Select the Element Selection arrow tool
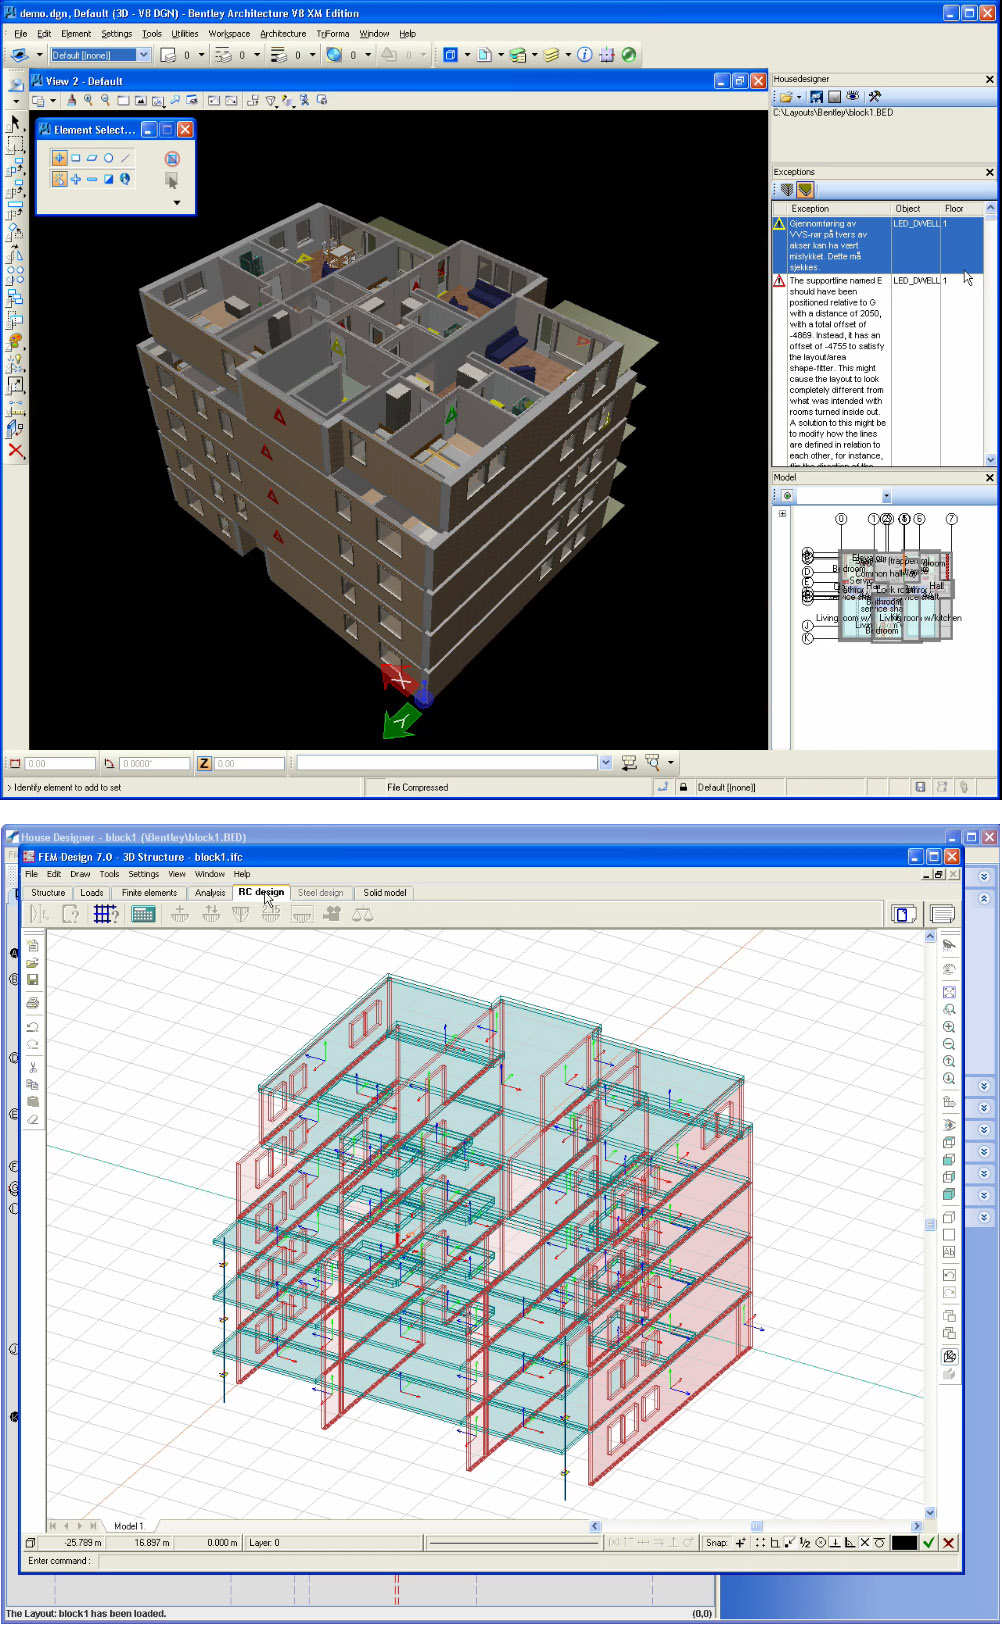Viewport: 1002px width, 1626px height. click(15, 123)
